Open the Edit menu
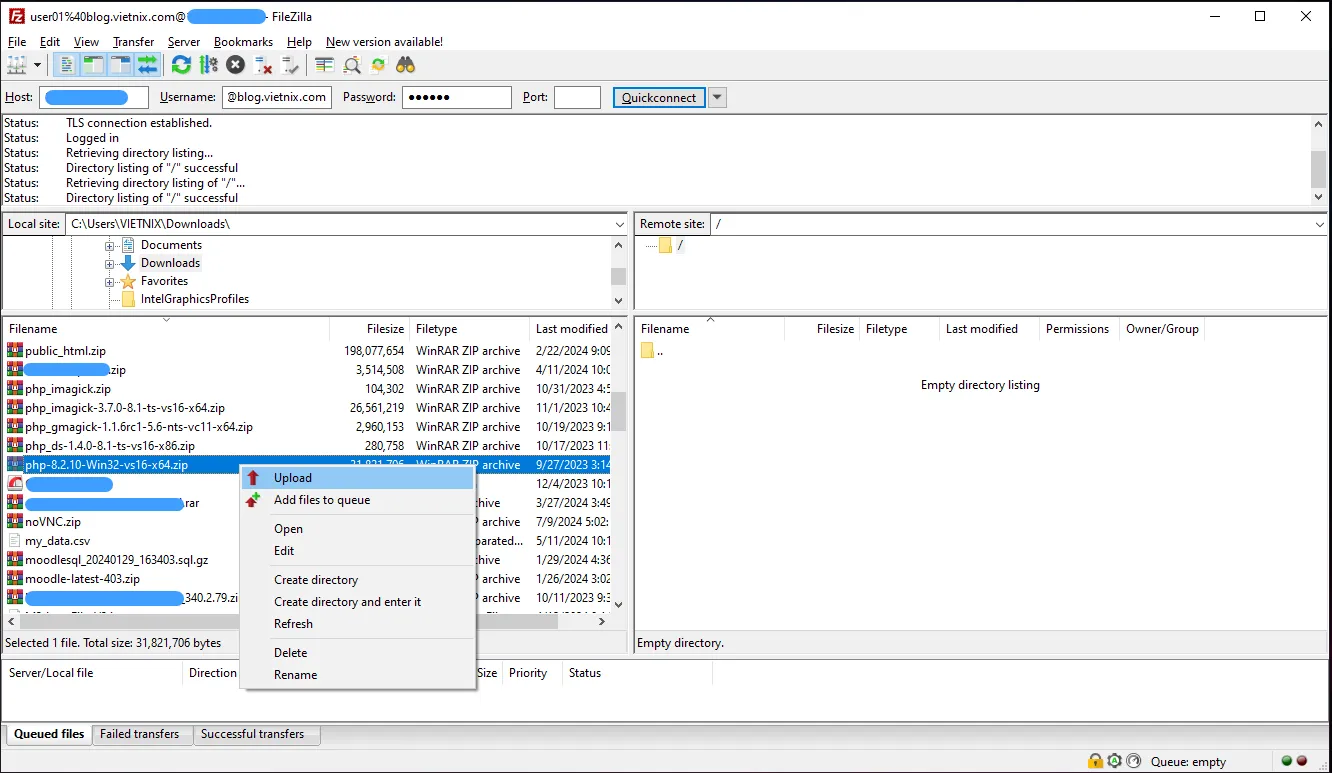Screen dimensions: 1332x773 tap(50, 42)
